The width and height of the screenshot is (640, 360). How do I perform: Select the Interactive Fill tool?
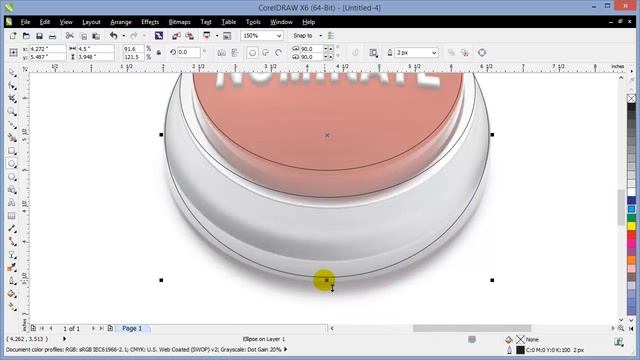pos(12,307)
